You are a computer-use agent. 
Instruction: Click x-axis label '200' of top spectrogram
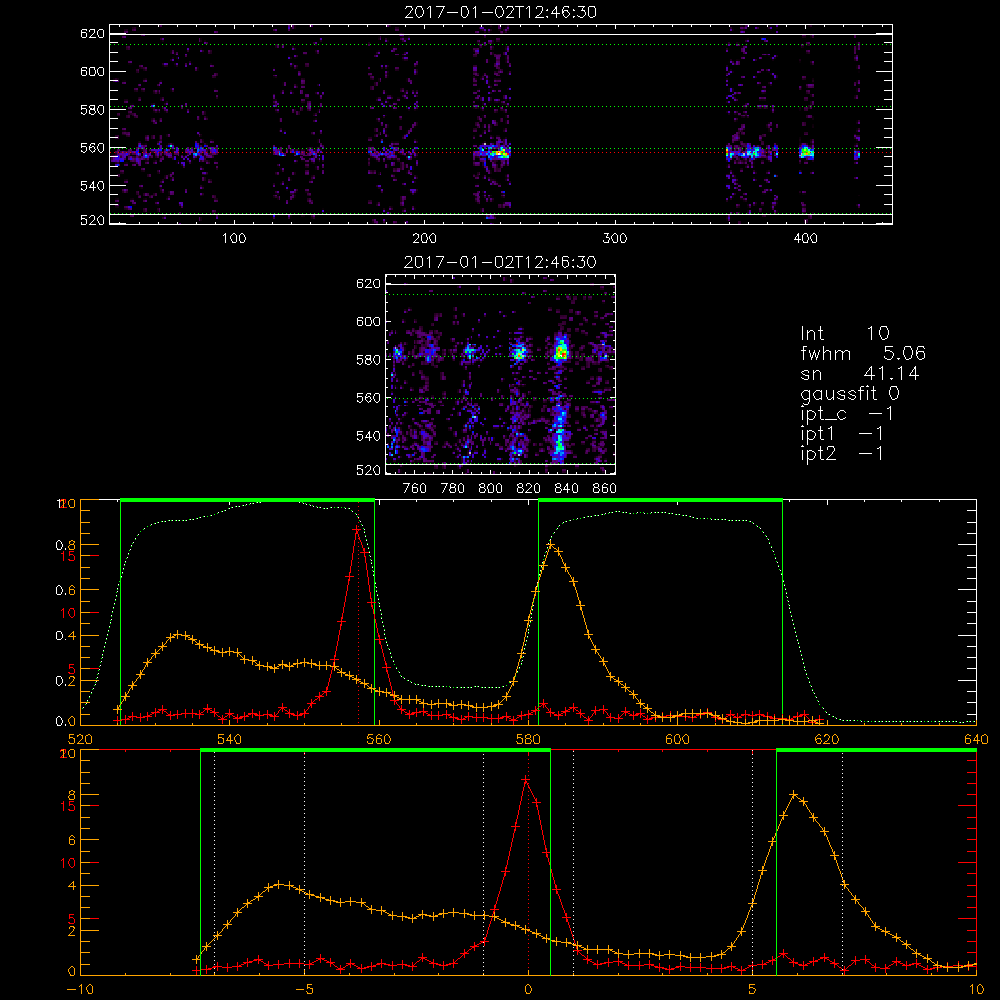click(x=425, y=239)
